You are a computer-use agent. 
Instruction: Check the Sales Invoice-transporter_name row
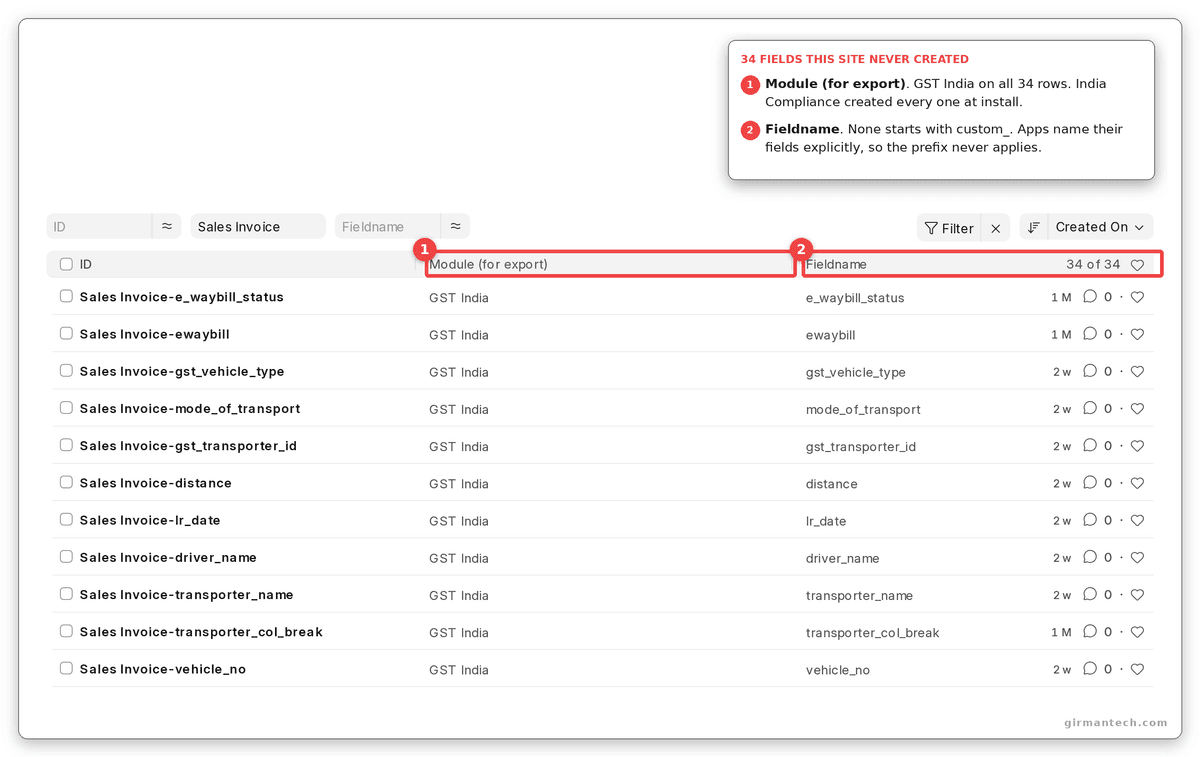pyautogui.click(x=66, y=593)
